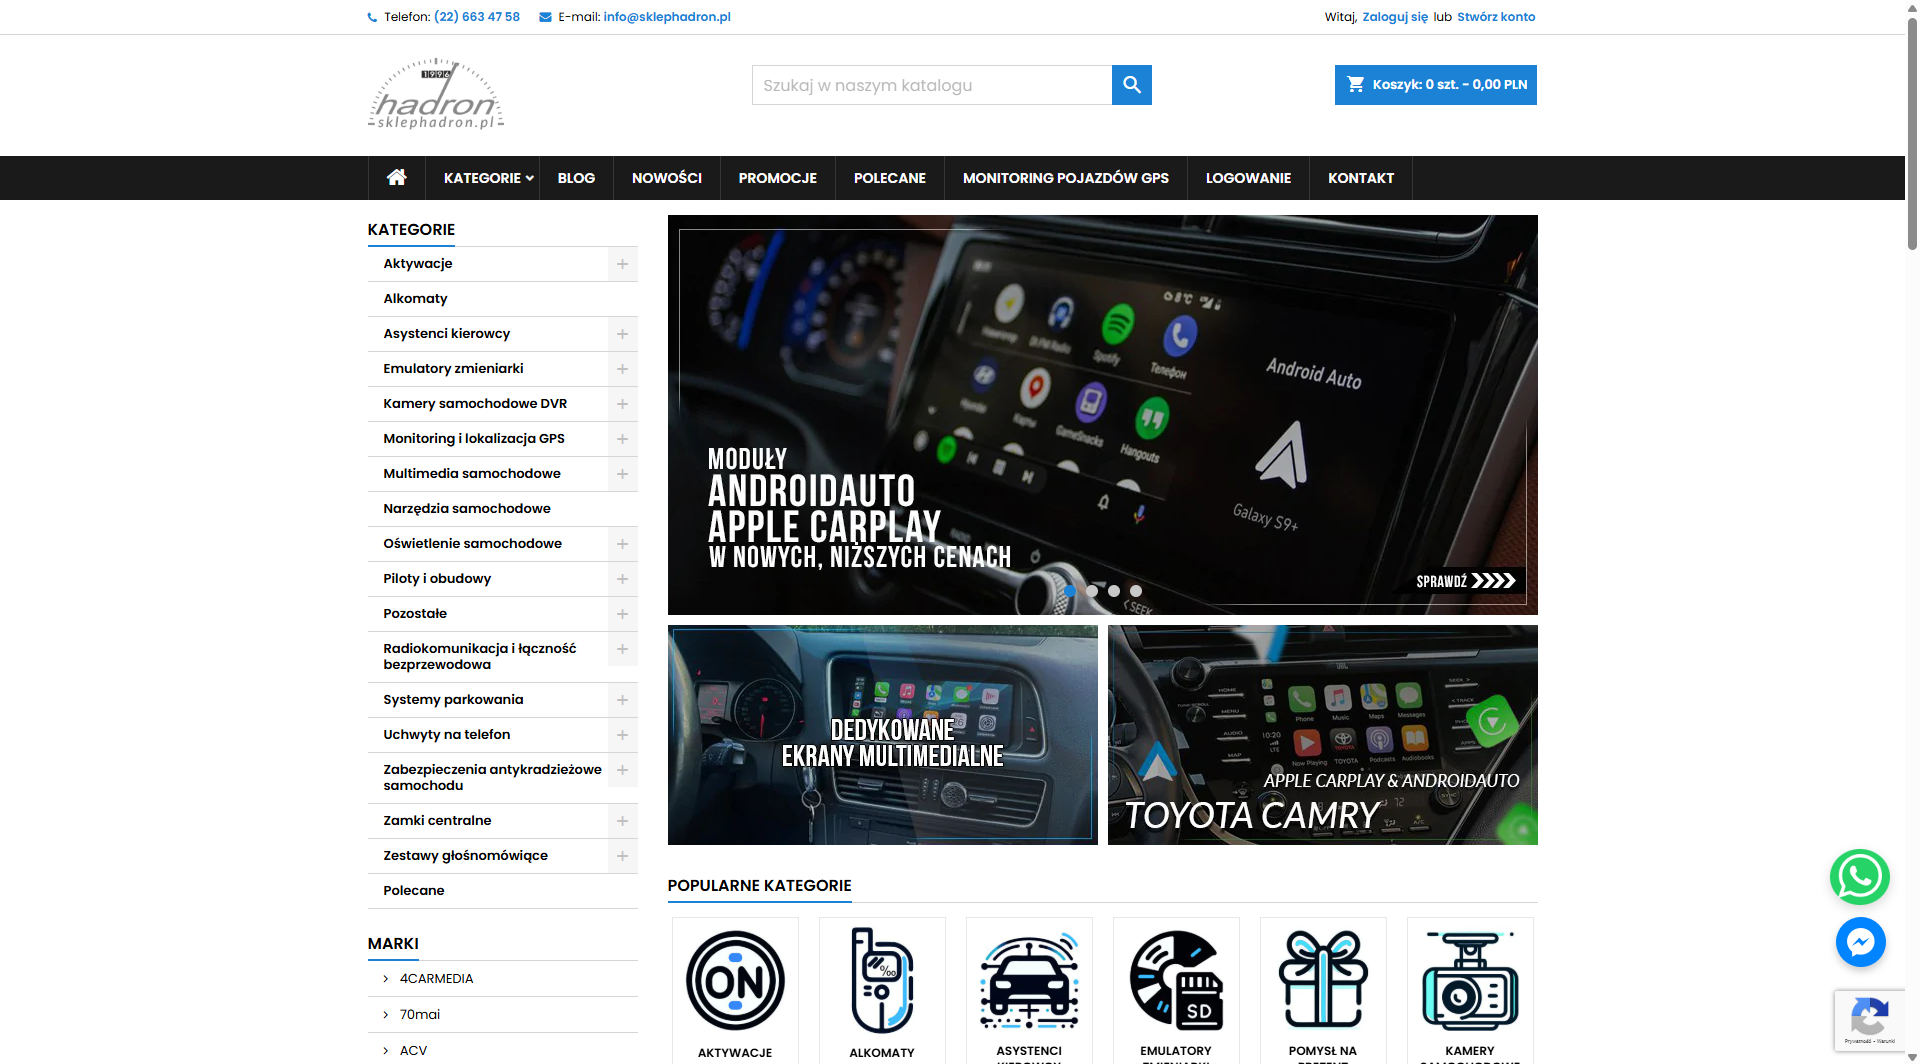Image resolution: width=1920 pixels, height=1064 pixels.
Task: Select the Alkomaty breathalyzer category icon
Action: [882, 981]
